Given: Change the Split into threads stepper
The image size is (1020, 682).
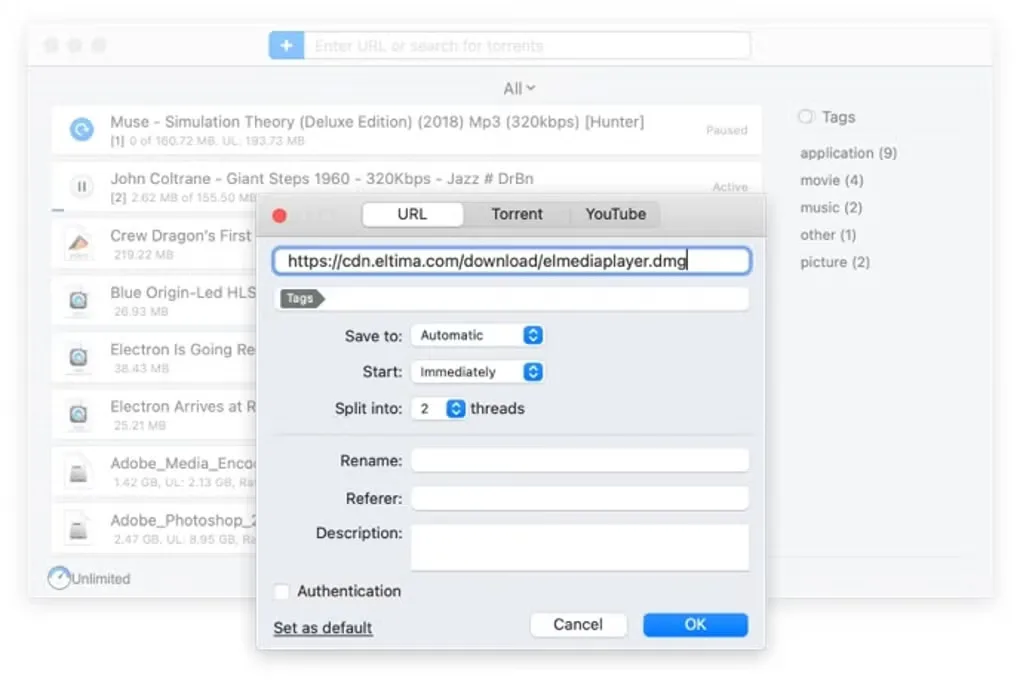Looking at the screenshot, I should click(455, 409).
